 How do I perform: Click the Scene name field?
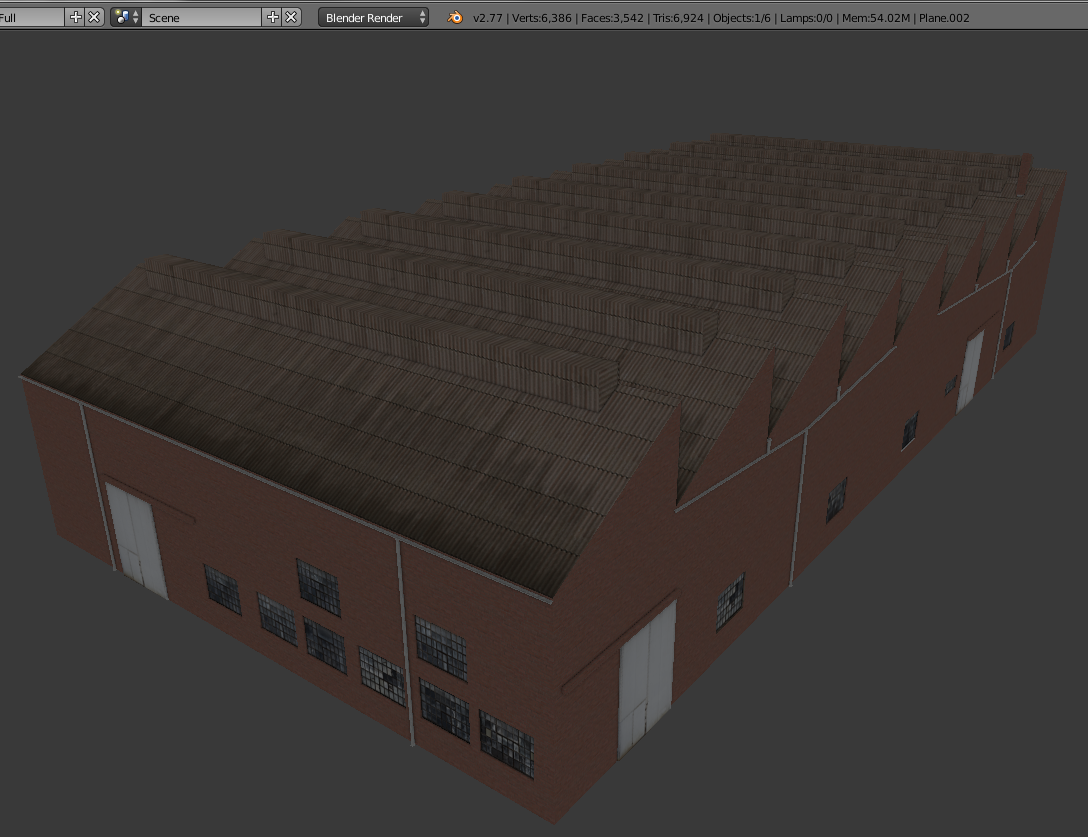click(202, 17)
